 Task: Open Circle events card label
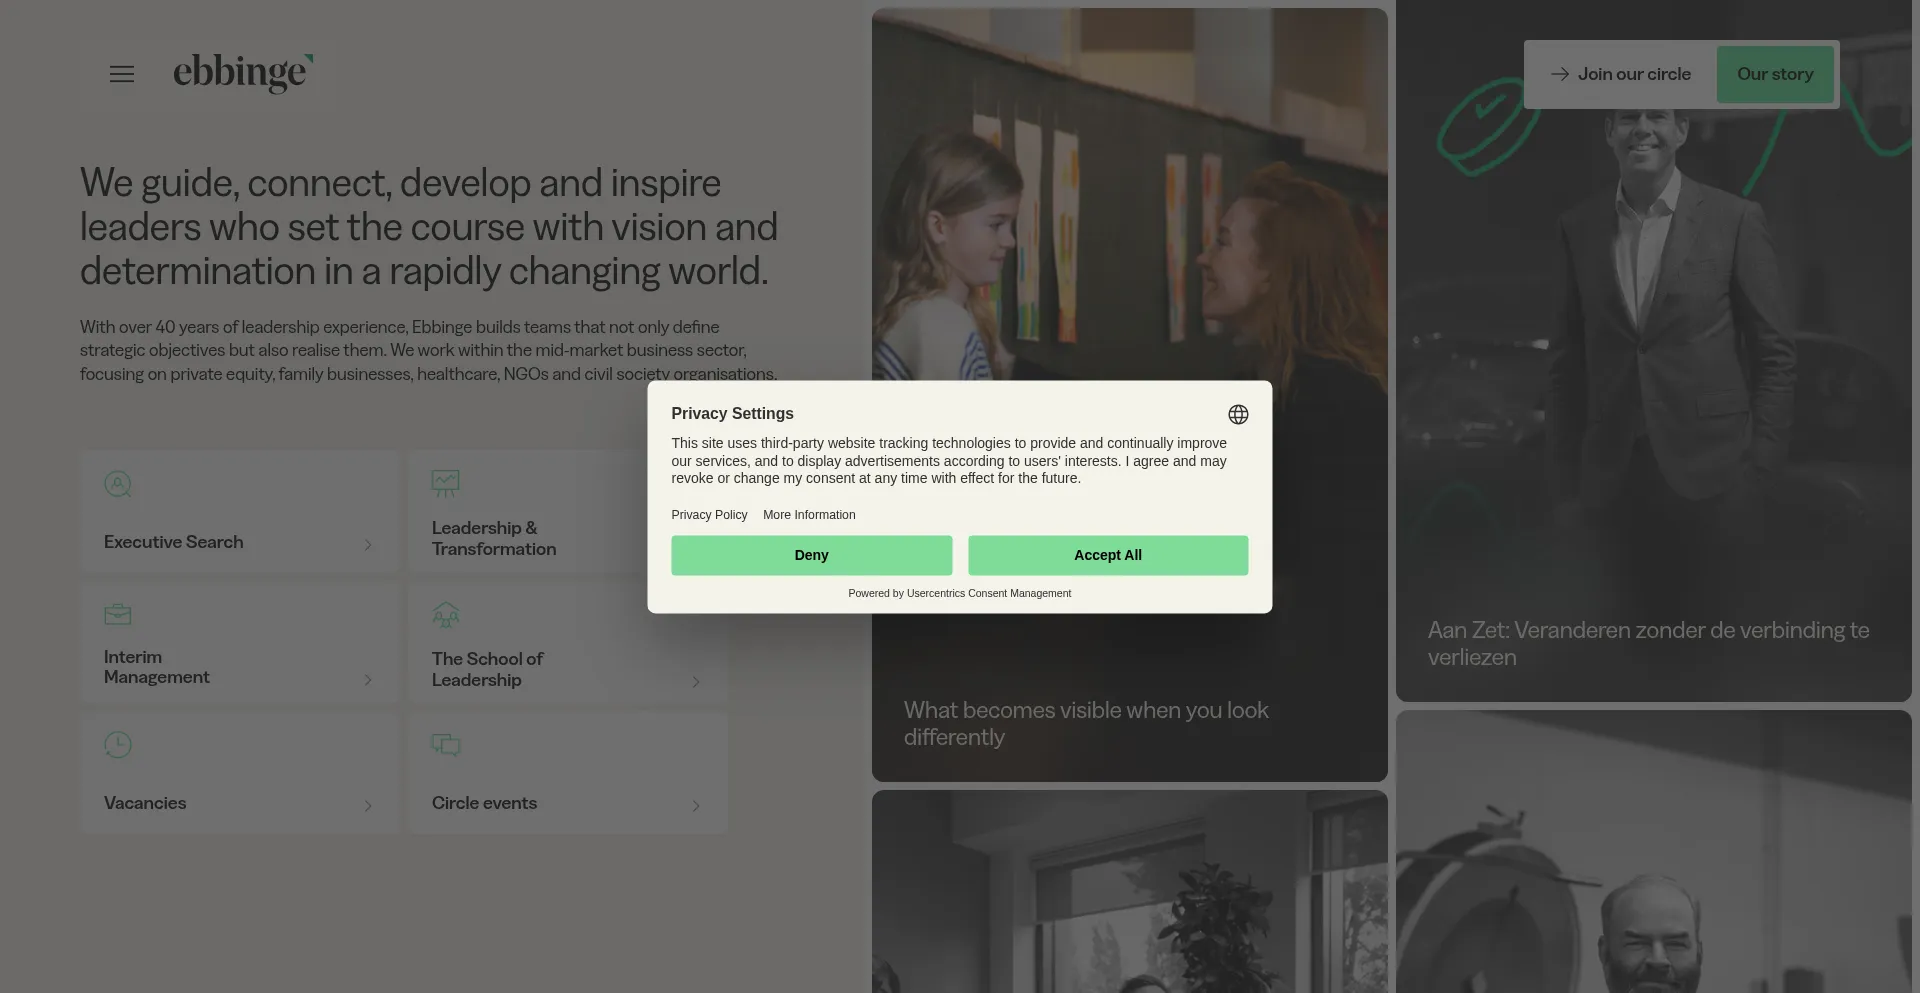pyautogui.click(x=484, y=803)
